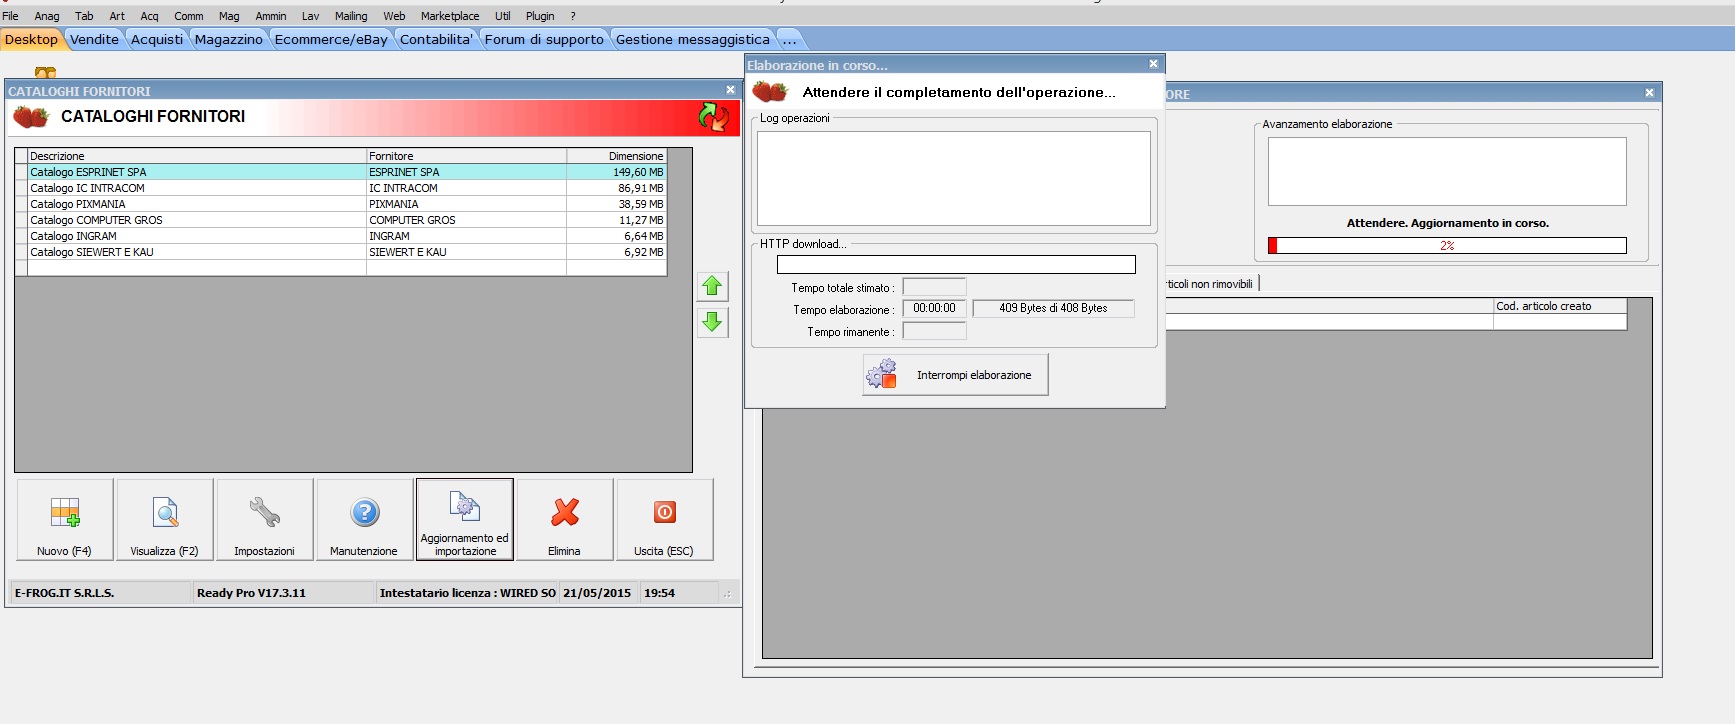Open the File menu

(x=11, y=16)
